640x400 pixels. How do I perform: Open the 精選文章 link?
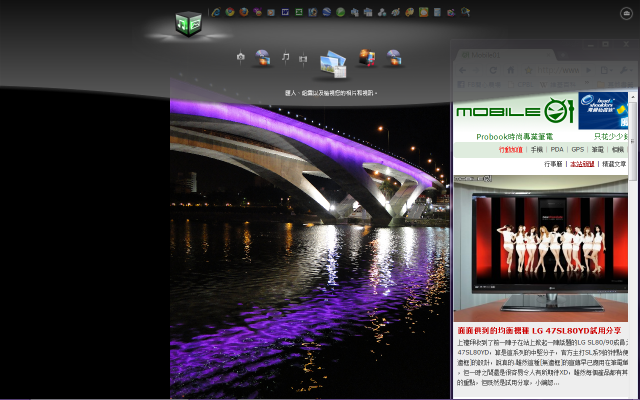(613, 163)
